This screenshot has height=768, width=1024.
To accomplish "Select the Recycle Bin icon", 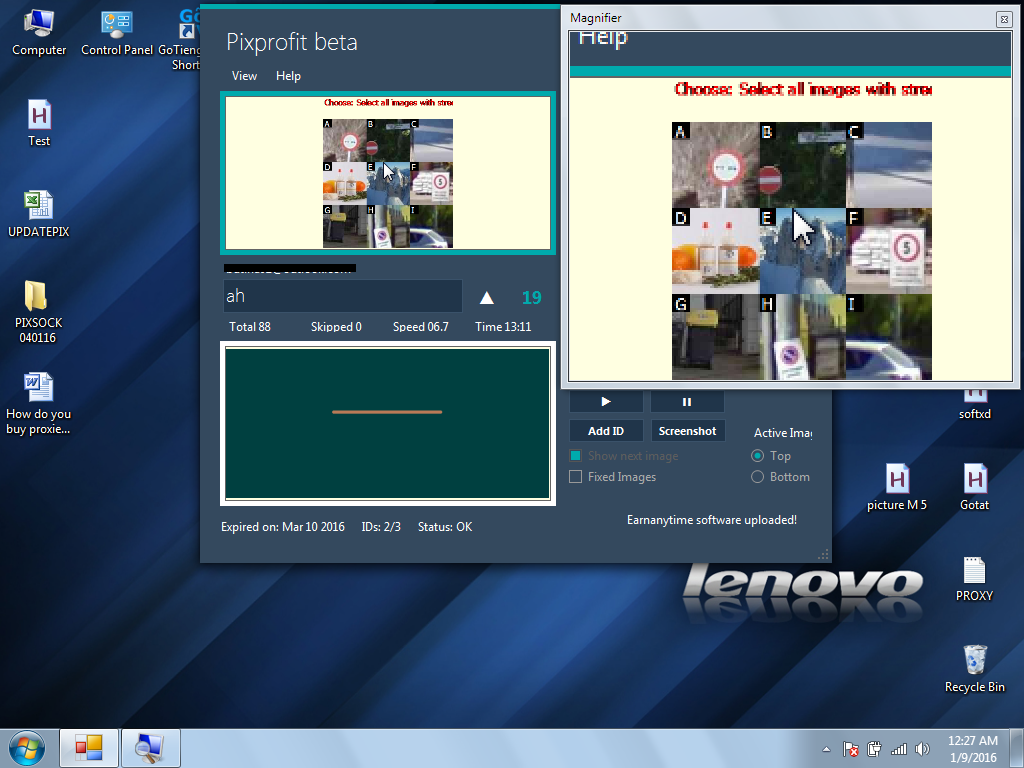I will click(974, 669).
